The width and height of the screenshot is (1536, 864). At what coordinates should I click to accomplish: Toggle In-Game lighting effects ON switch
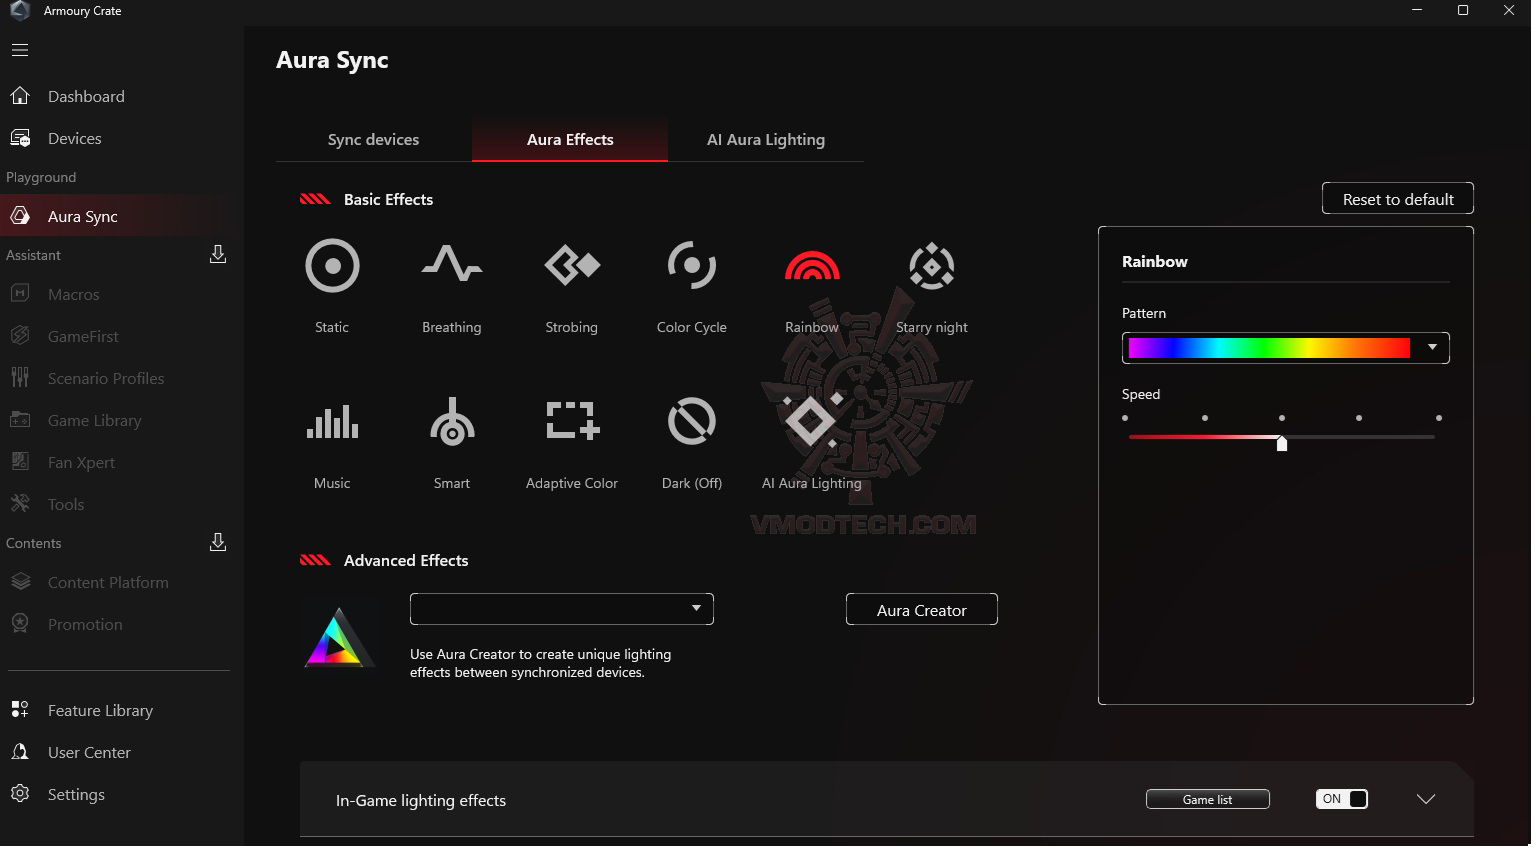coord(1342,799)
